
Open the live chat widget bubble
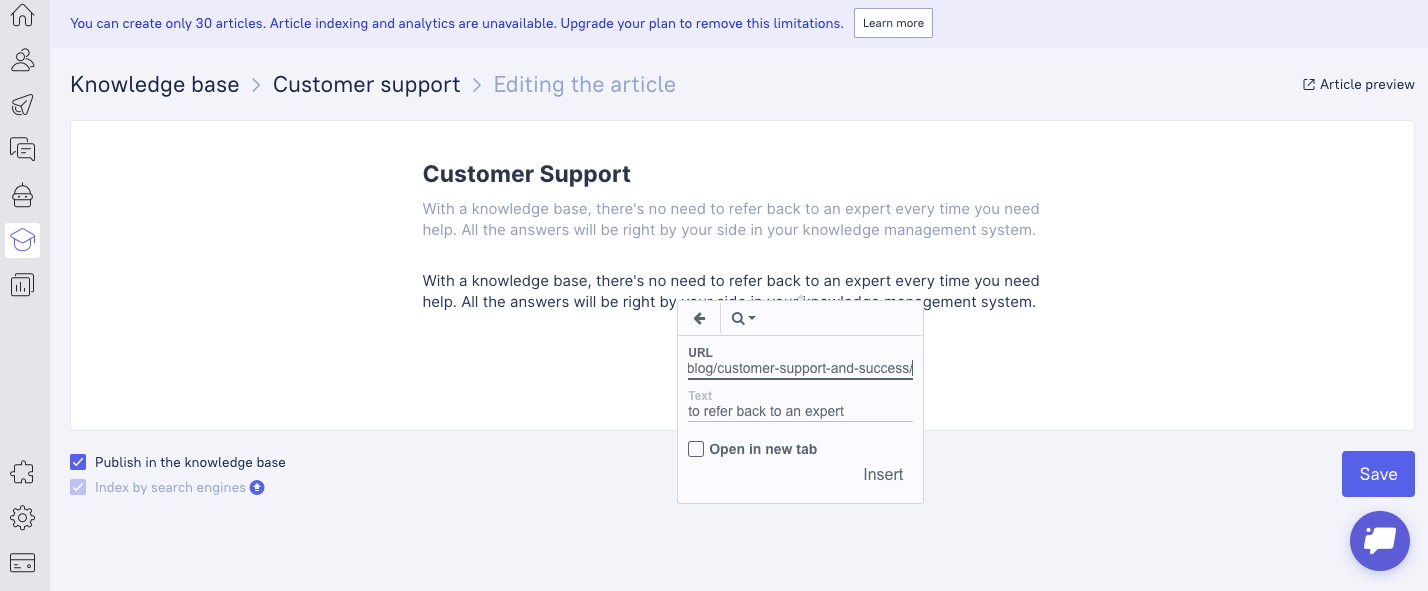(1379, 541)
